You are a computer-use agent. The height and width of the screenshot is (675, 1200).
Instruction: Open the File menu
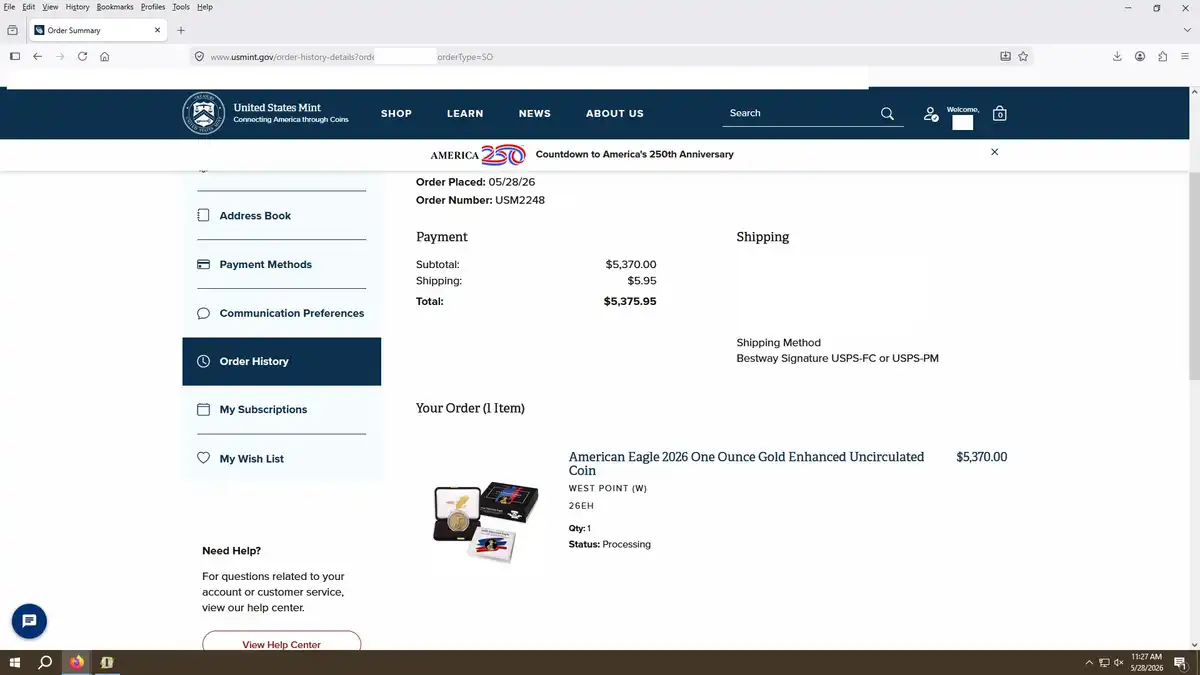[x=9, y=7]
